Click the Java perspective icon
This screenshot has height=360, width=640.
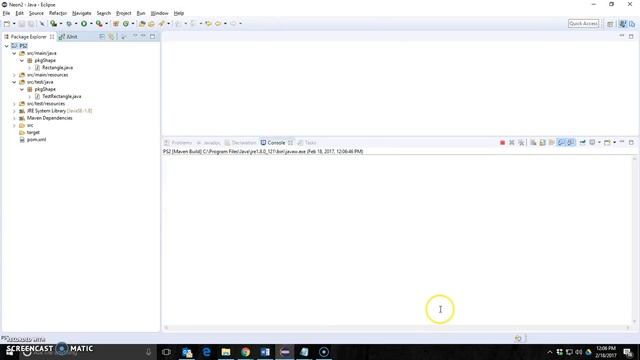pos(622,24)
